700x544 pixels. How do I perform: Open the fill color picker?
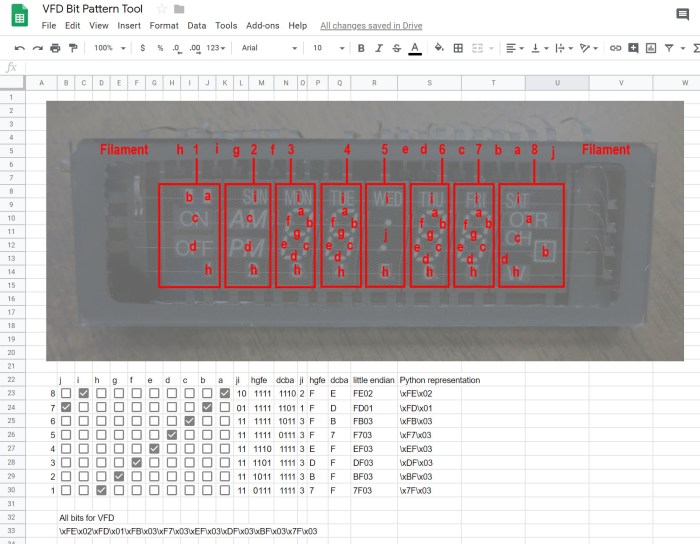point(439,47)
